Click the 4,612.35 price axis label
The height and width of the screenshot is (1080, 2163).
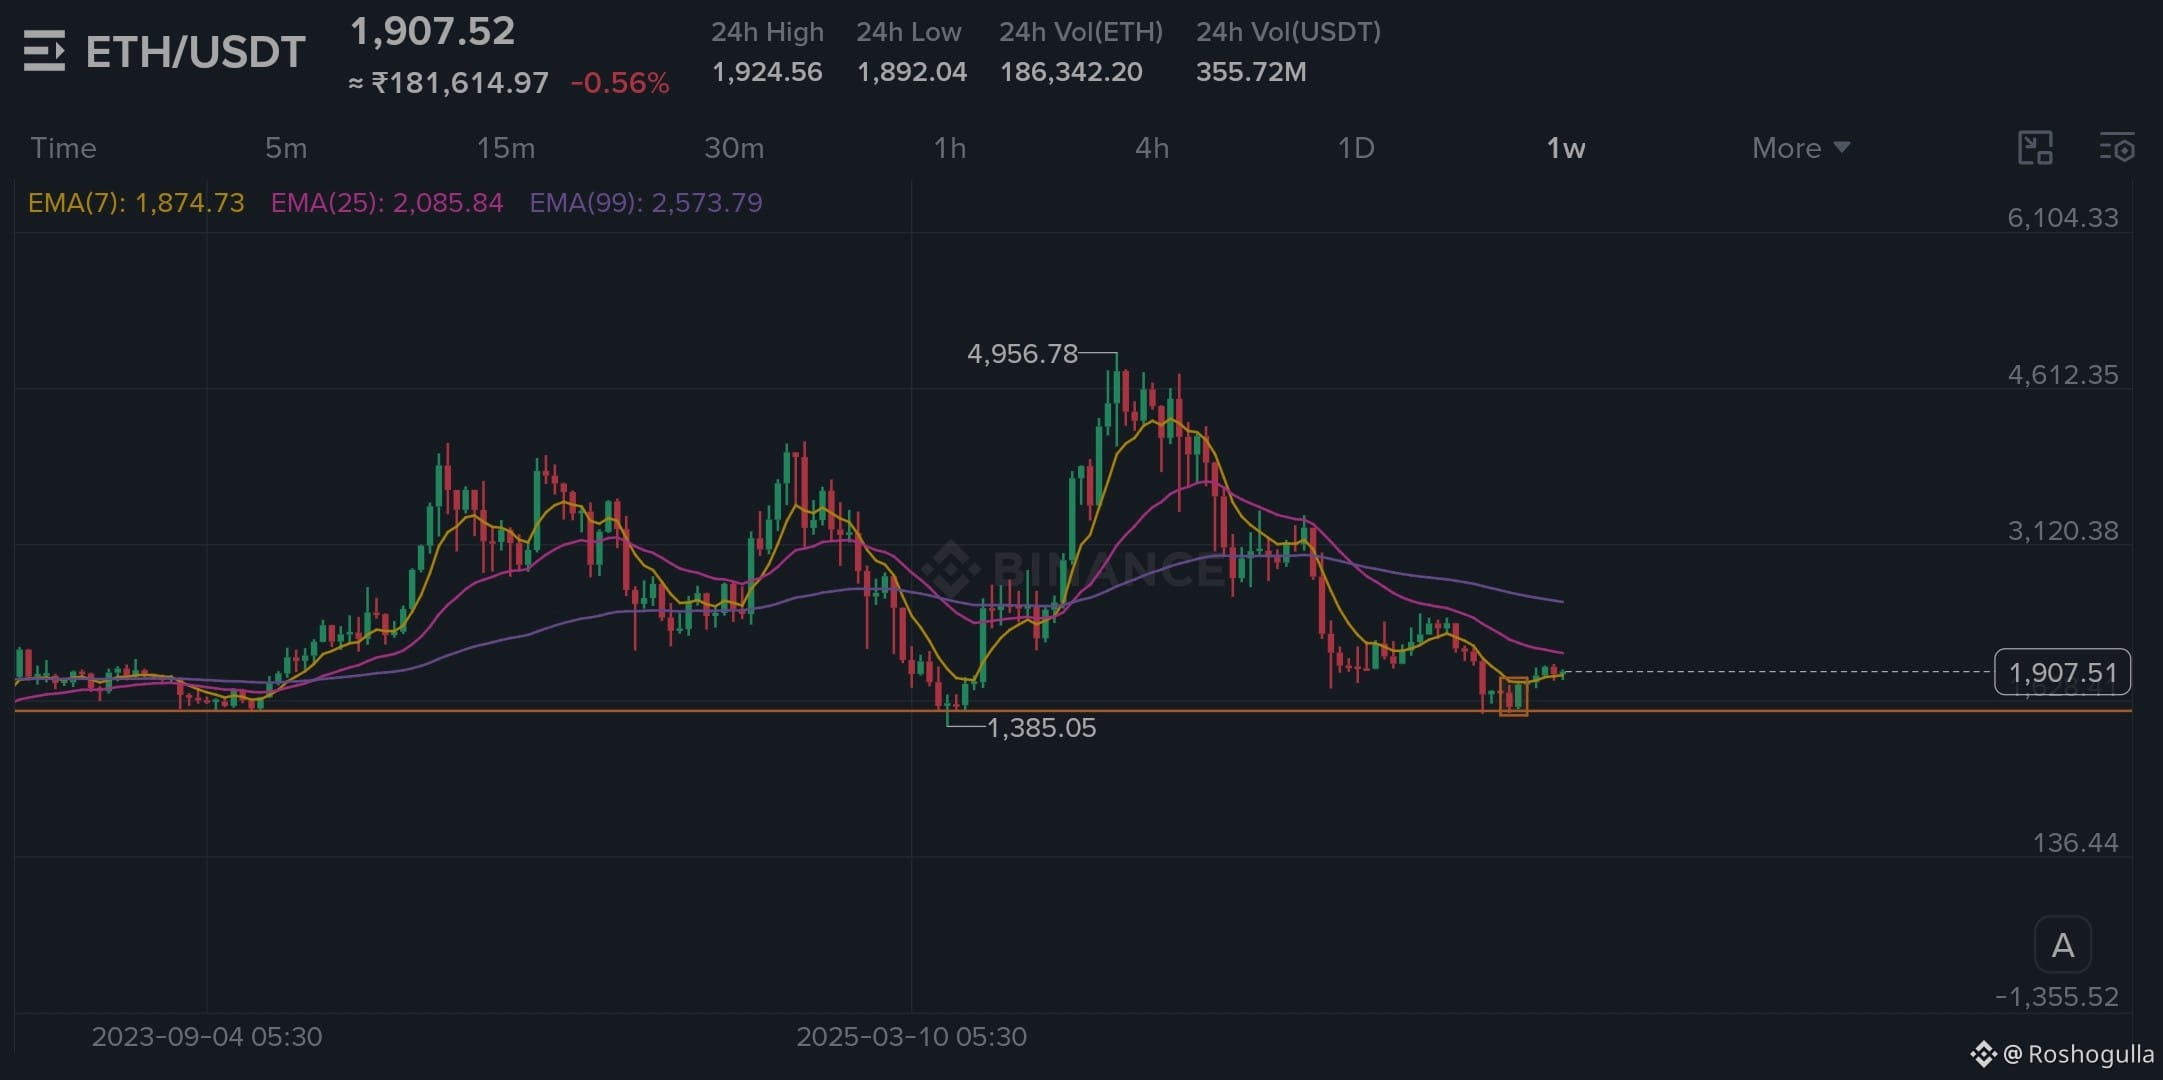point(2063,375)
